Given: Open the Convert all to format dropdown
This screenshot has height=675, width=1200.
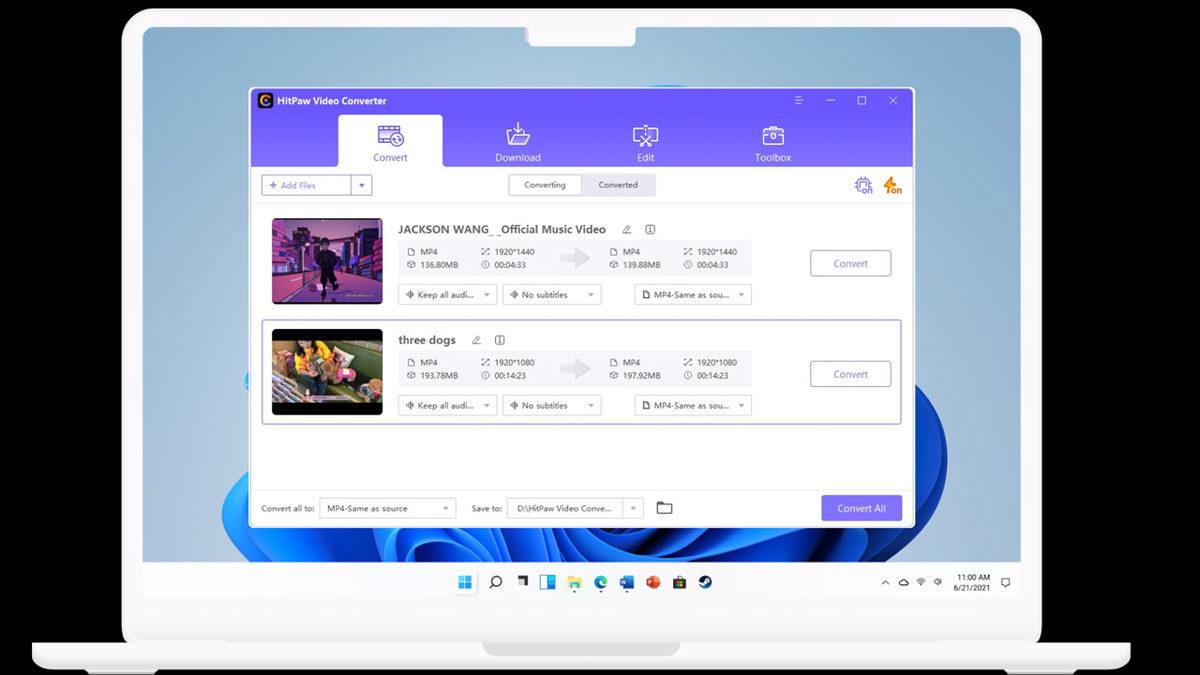Looking at the screenshot, I should [x=386, y=507].
